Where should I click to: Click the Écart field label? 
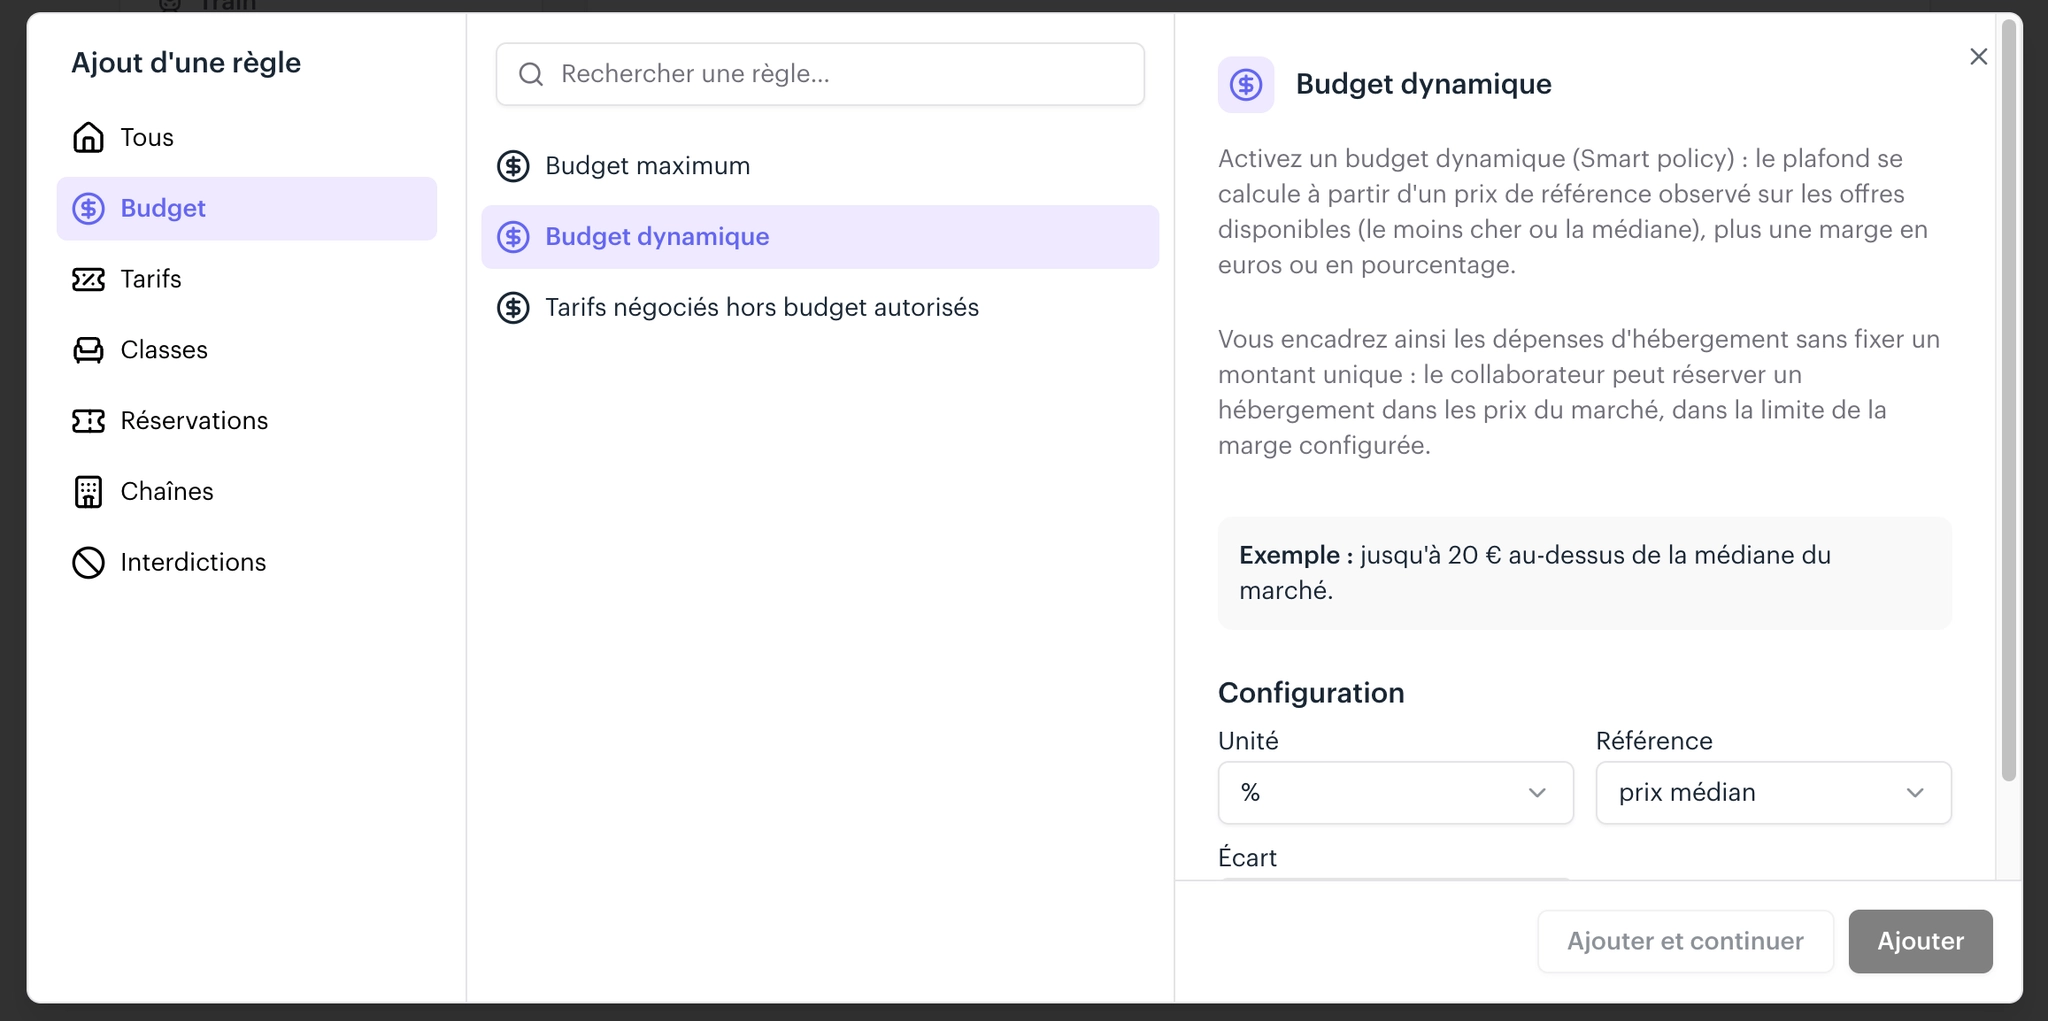(1247, 858)
